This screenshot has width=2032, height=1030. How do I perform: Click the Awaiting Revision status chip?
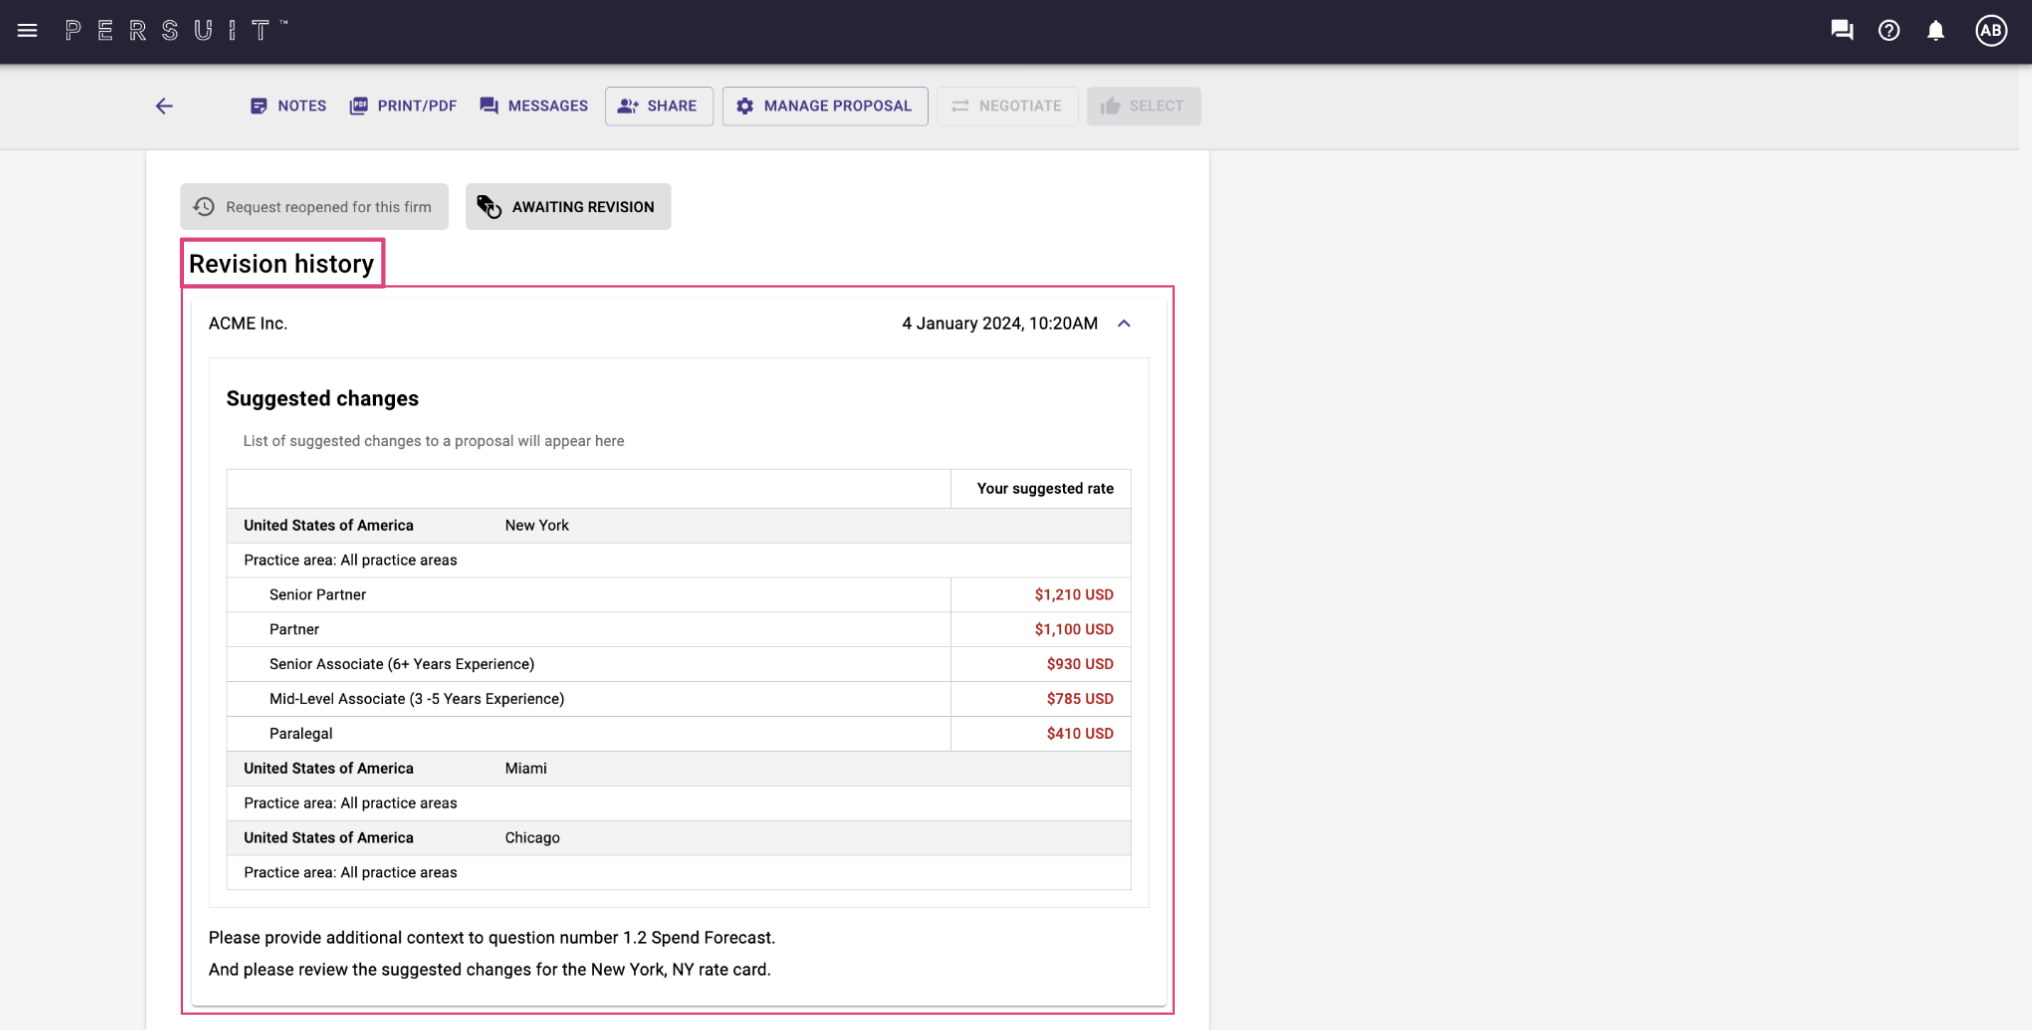(568, 207)
